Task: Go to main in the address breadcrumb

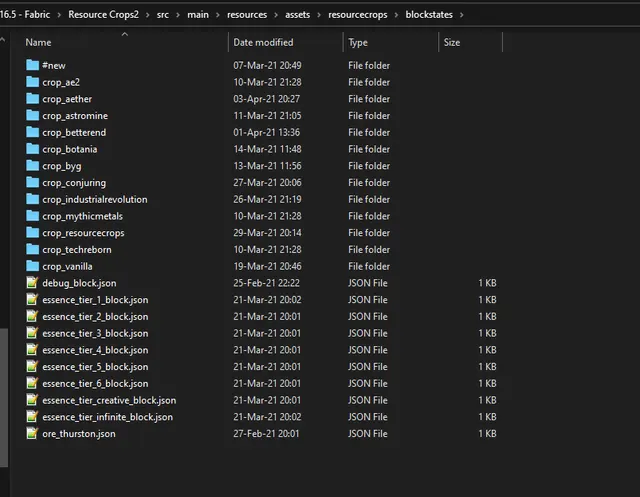Action: click(198, 15)
